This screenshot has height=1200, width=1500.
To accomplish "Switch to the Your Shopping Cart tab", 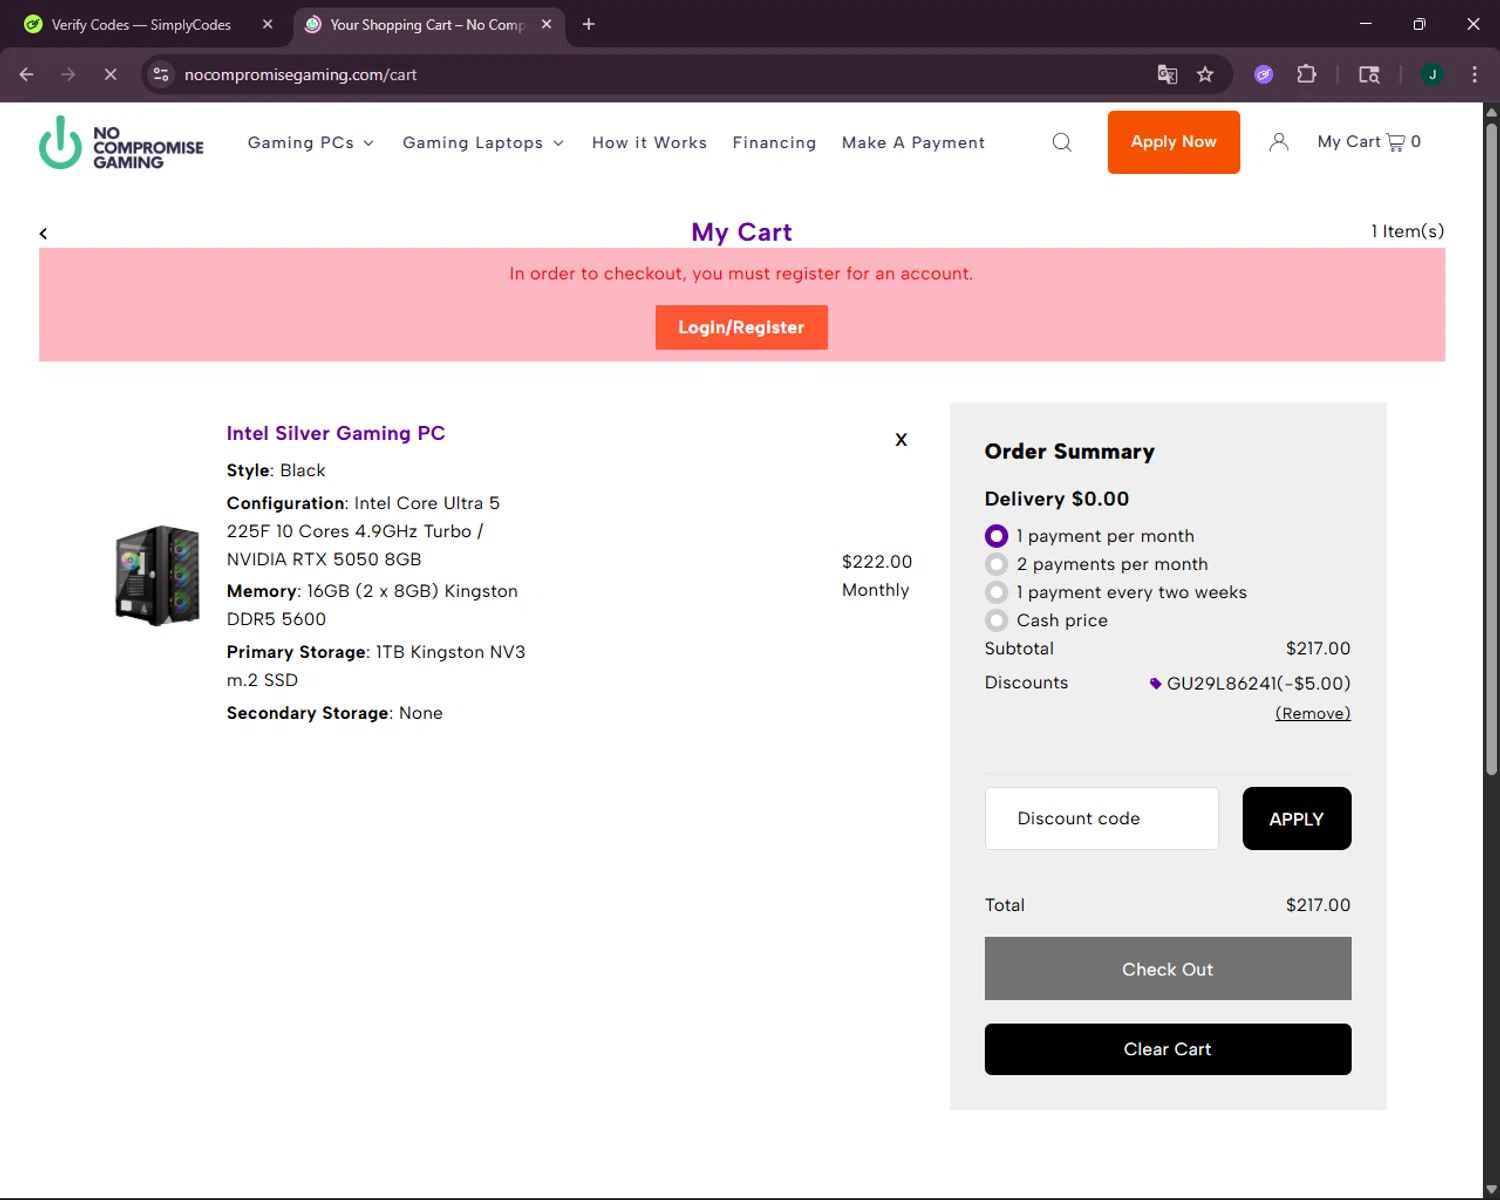I will [428, 25].
